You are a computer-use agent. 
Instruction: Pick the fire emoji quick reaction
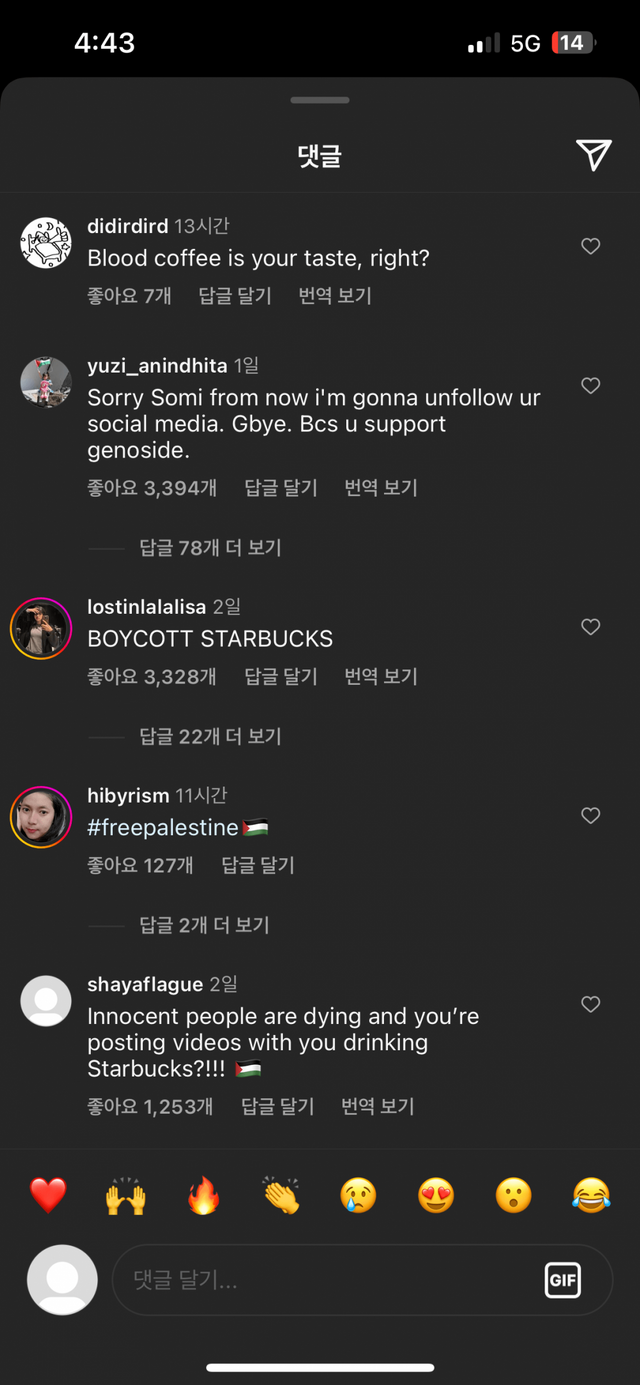point(204,1195)
